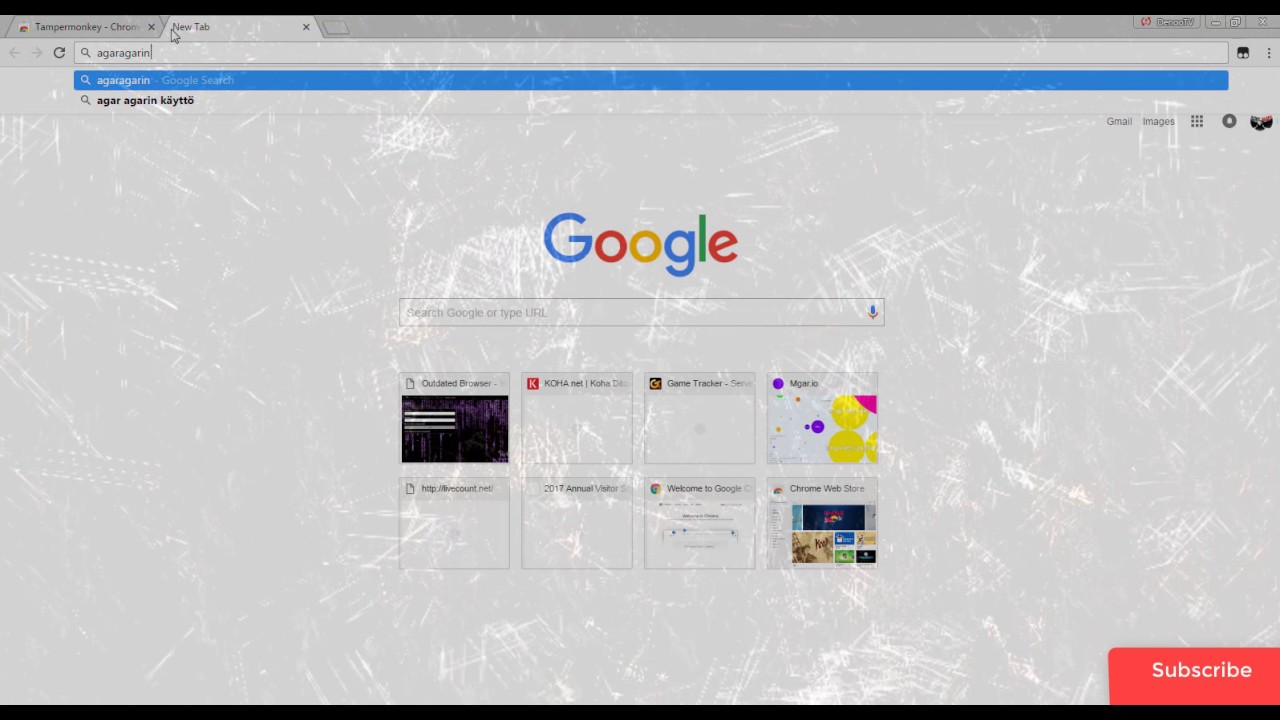Open a new tab with the tab strip button

[337, 27]
